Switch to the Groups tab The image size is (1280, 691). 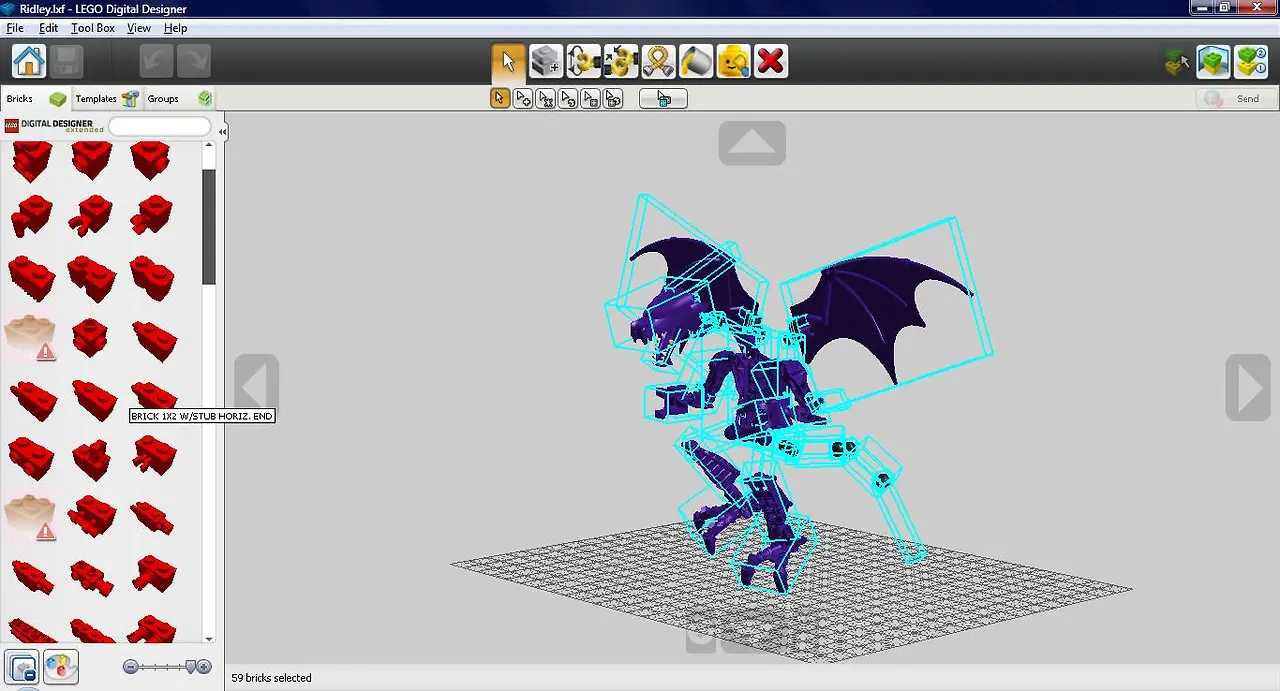coord(179,98)
